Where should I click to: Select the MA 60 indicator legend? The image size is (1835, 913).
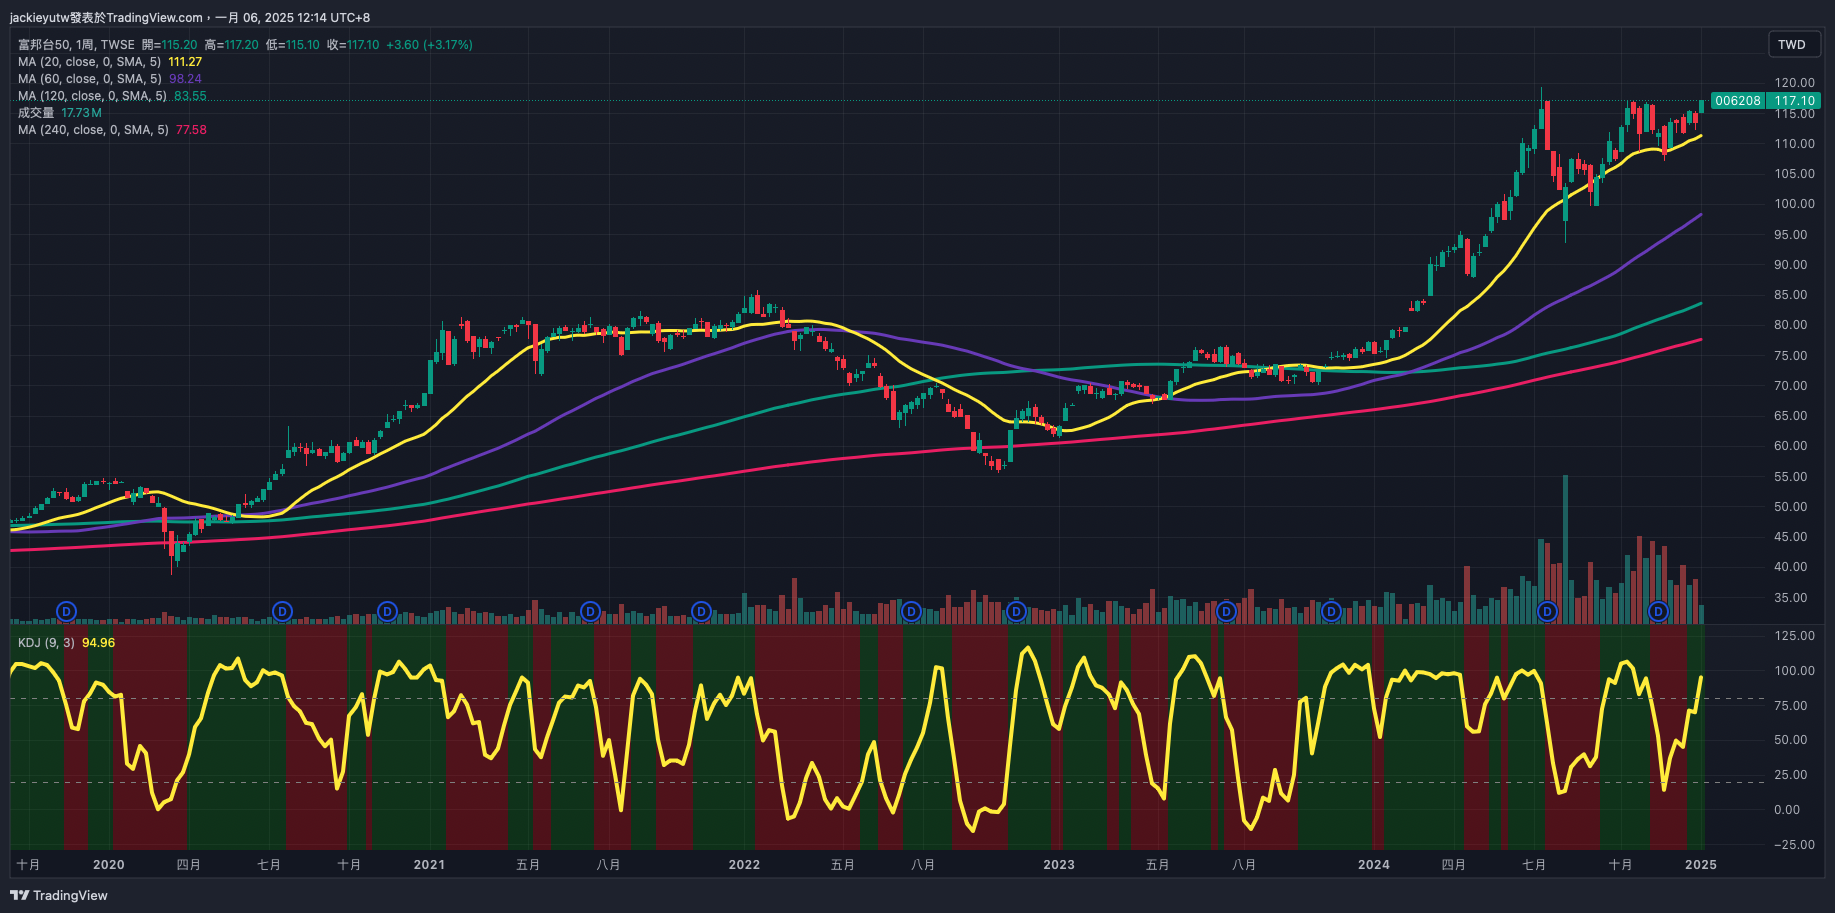point(89,79)
